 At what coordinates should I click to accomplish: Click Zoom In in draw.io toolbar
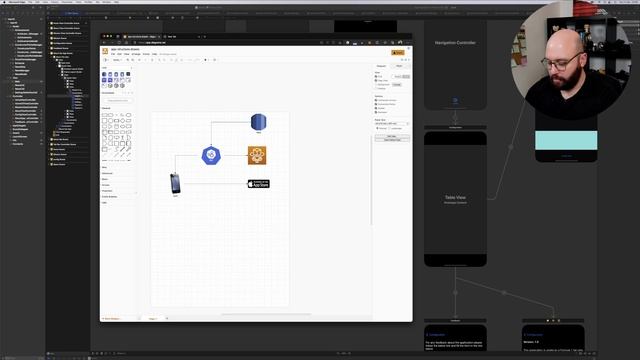point(128,60)
